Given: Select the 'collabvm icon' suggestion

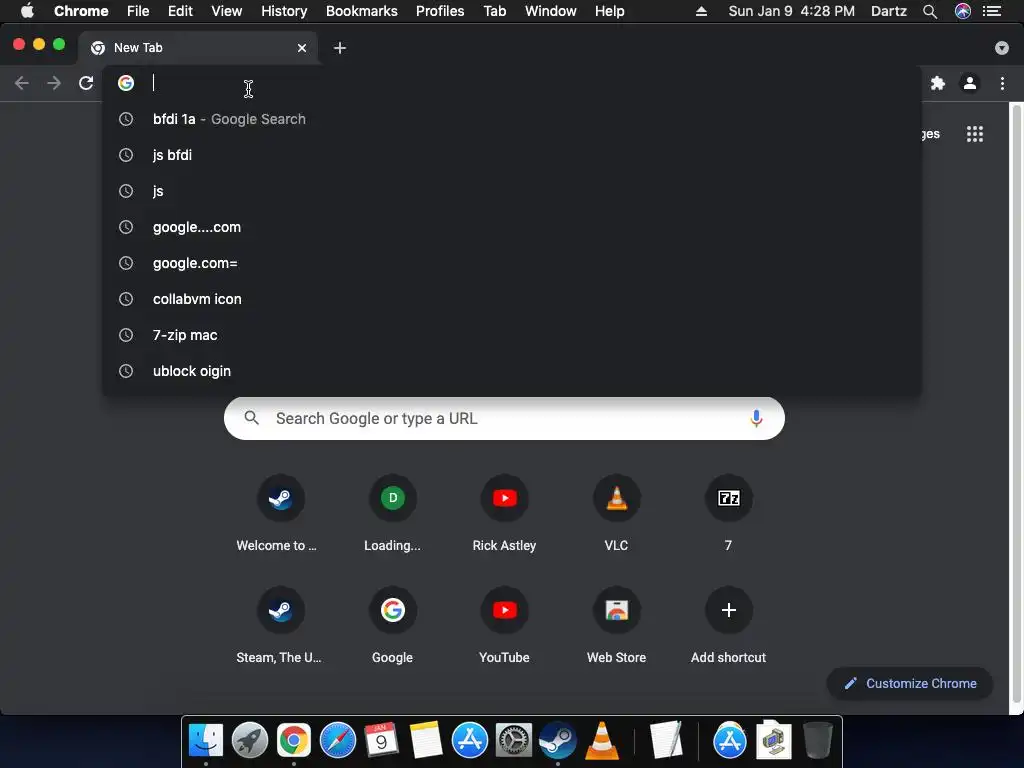Looking at the screenshot, I should point(512,298).
